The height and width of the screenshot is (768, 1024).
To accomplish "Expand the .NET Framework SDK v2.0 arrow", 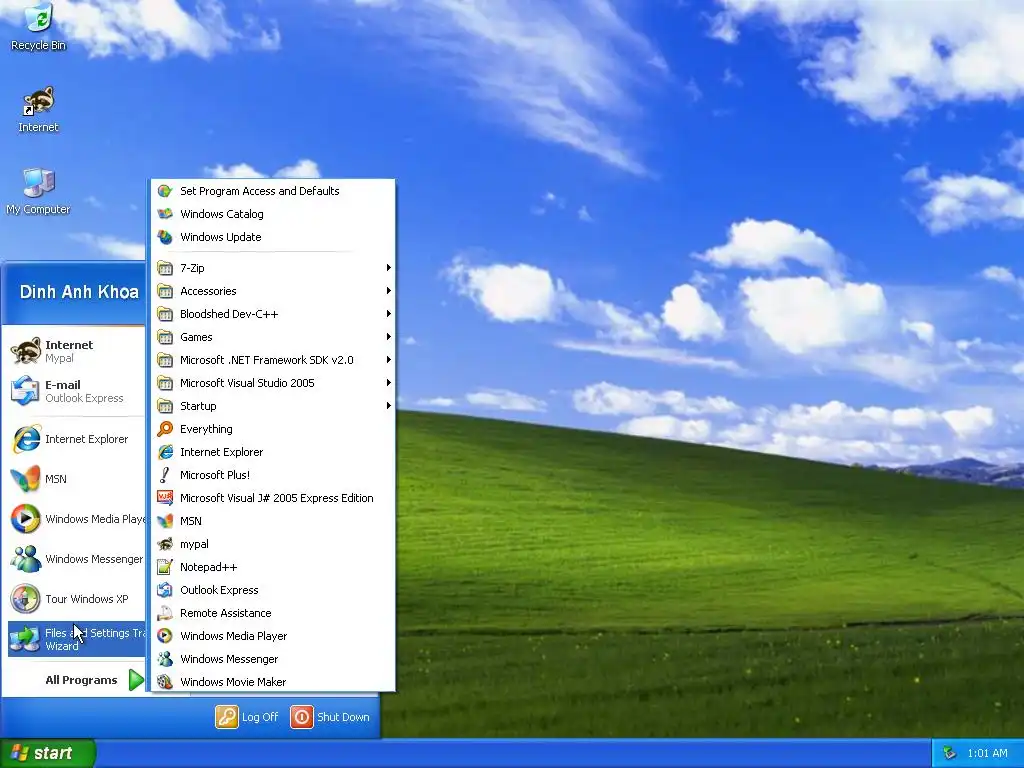I will (x=389, y=360).
